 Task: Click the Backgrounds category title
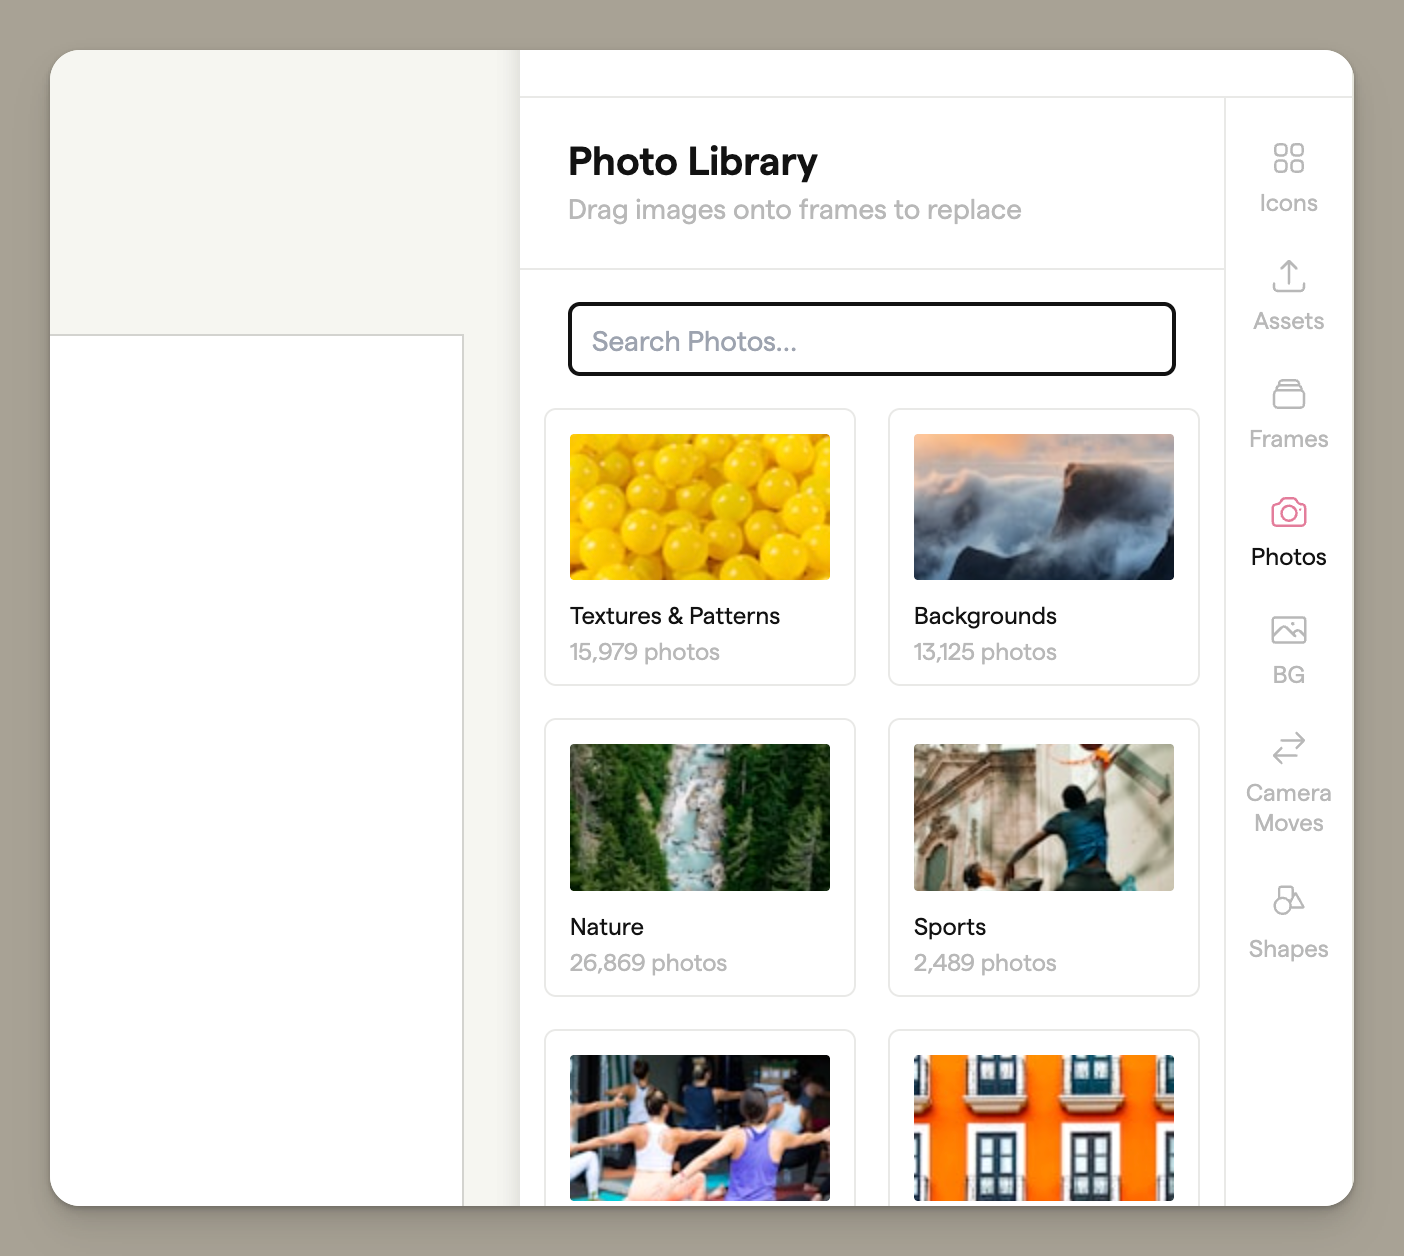[x=985, y=616]
